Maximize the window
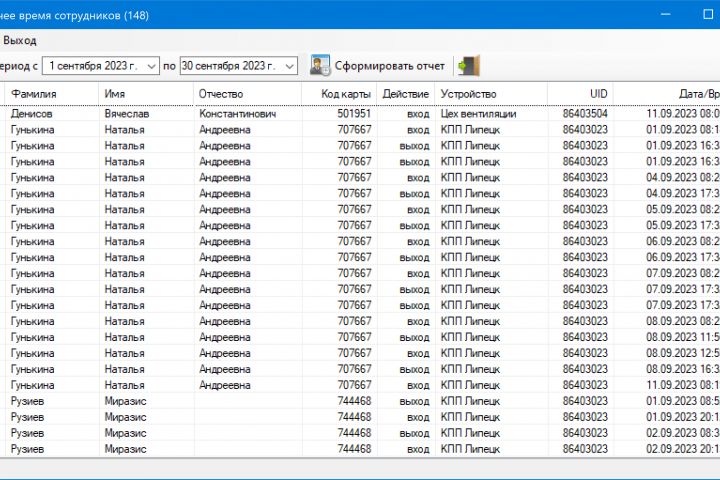This screenshot has width=720, height=480. 708,14
